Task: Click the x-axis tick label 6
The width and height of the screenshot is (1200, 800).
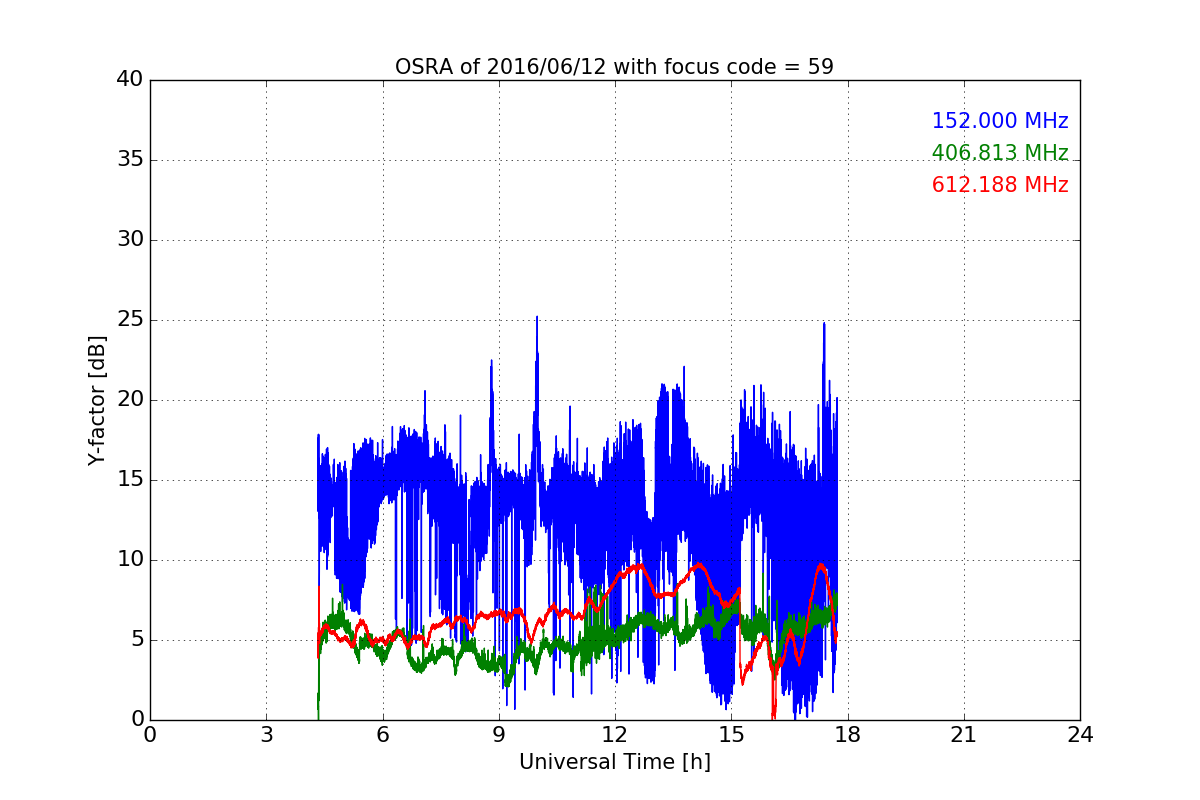Action: (382, 734)
